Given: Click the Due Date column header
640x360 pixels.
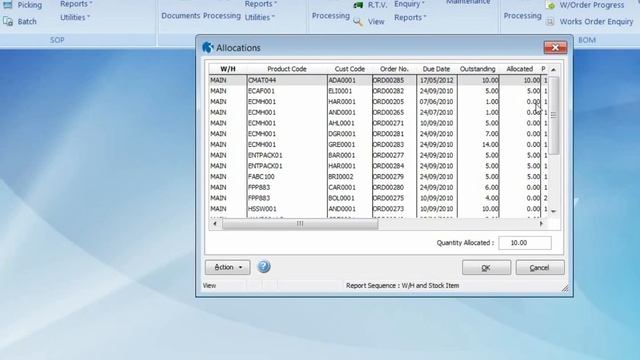Looking at the screenshot, I should coord(436,69).
